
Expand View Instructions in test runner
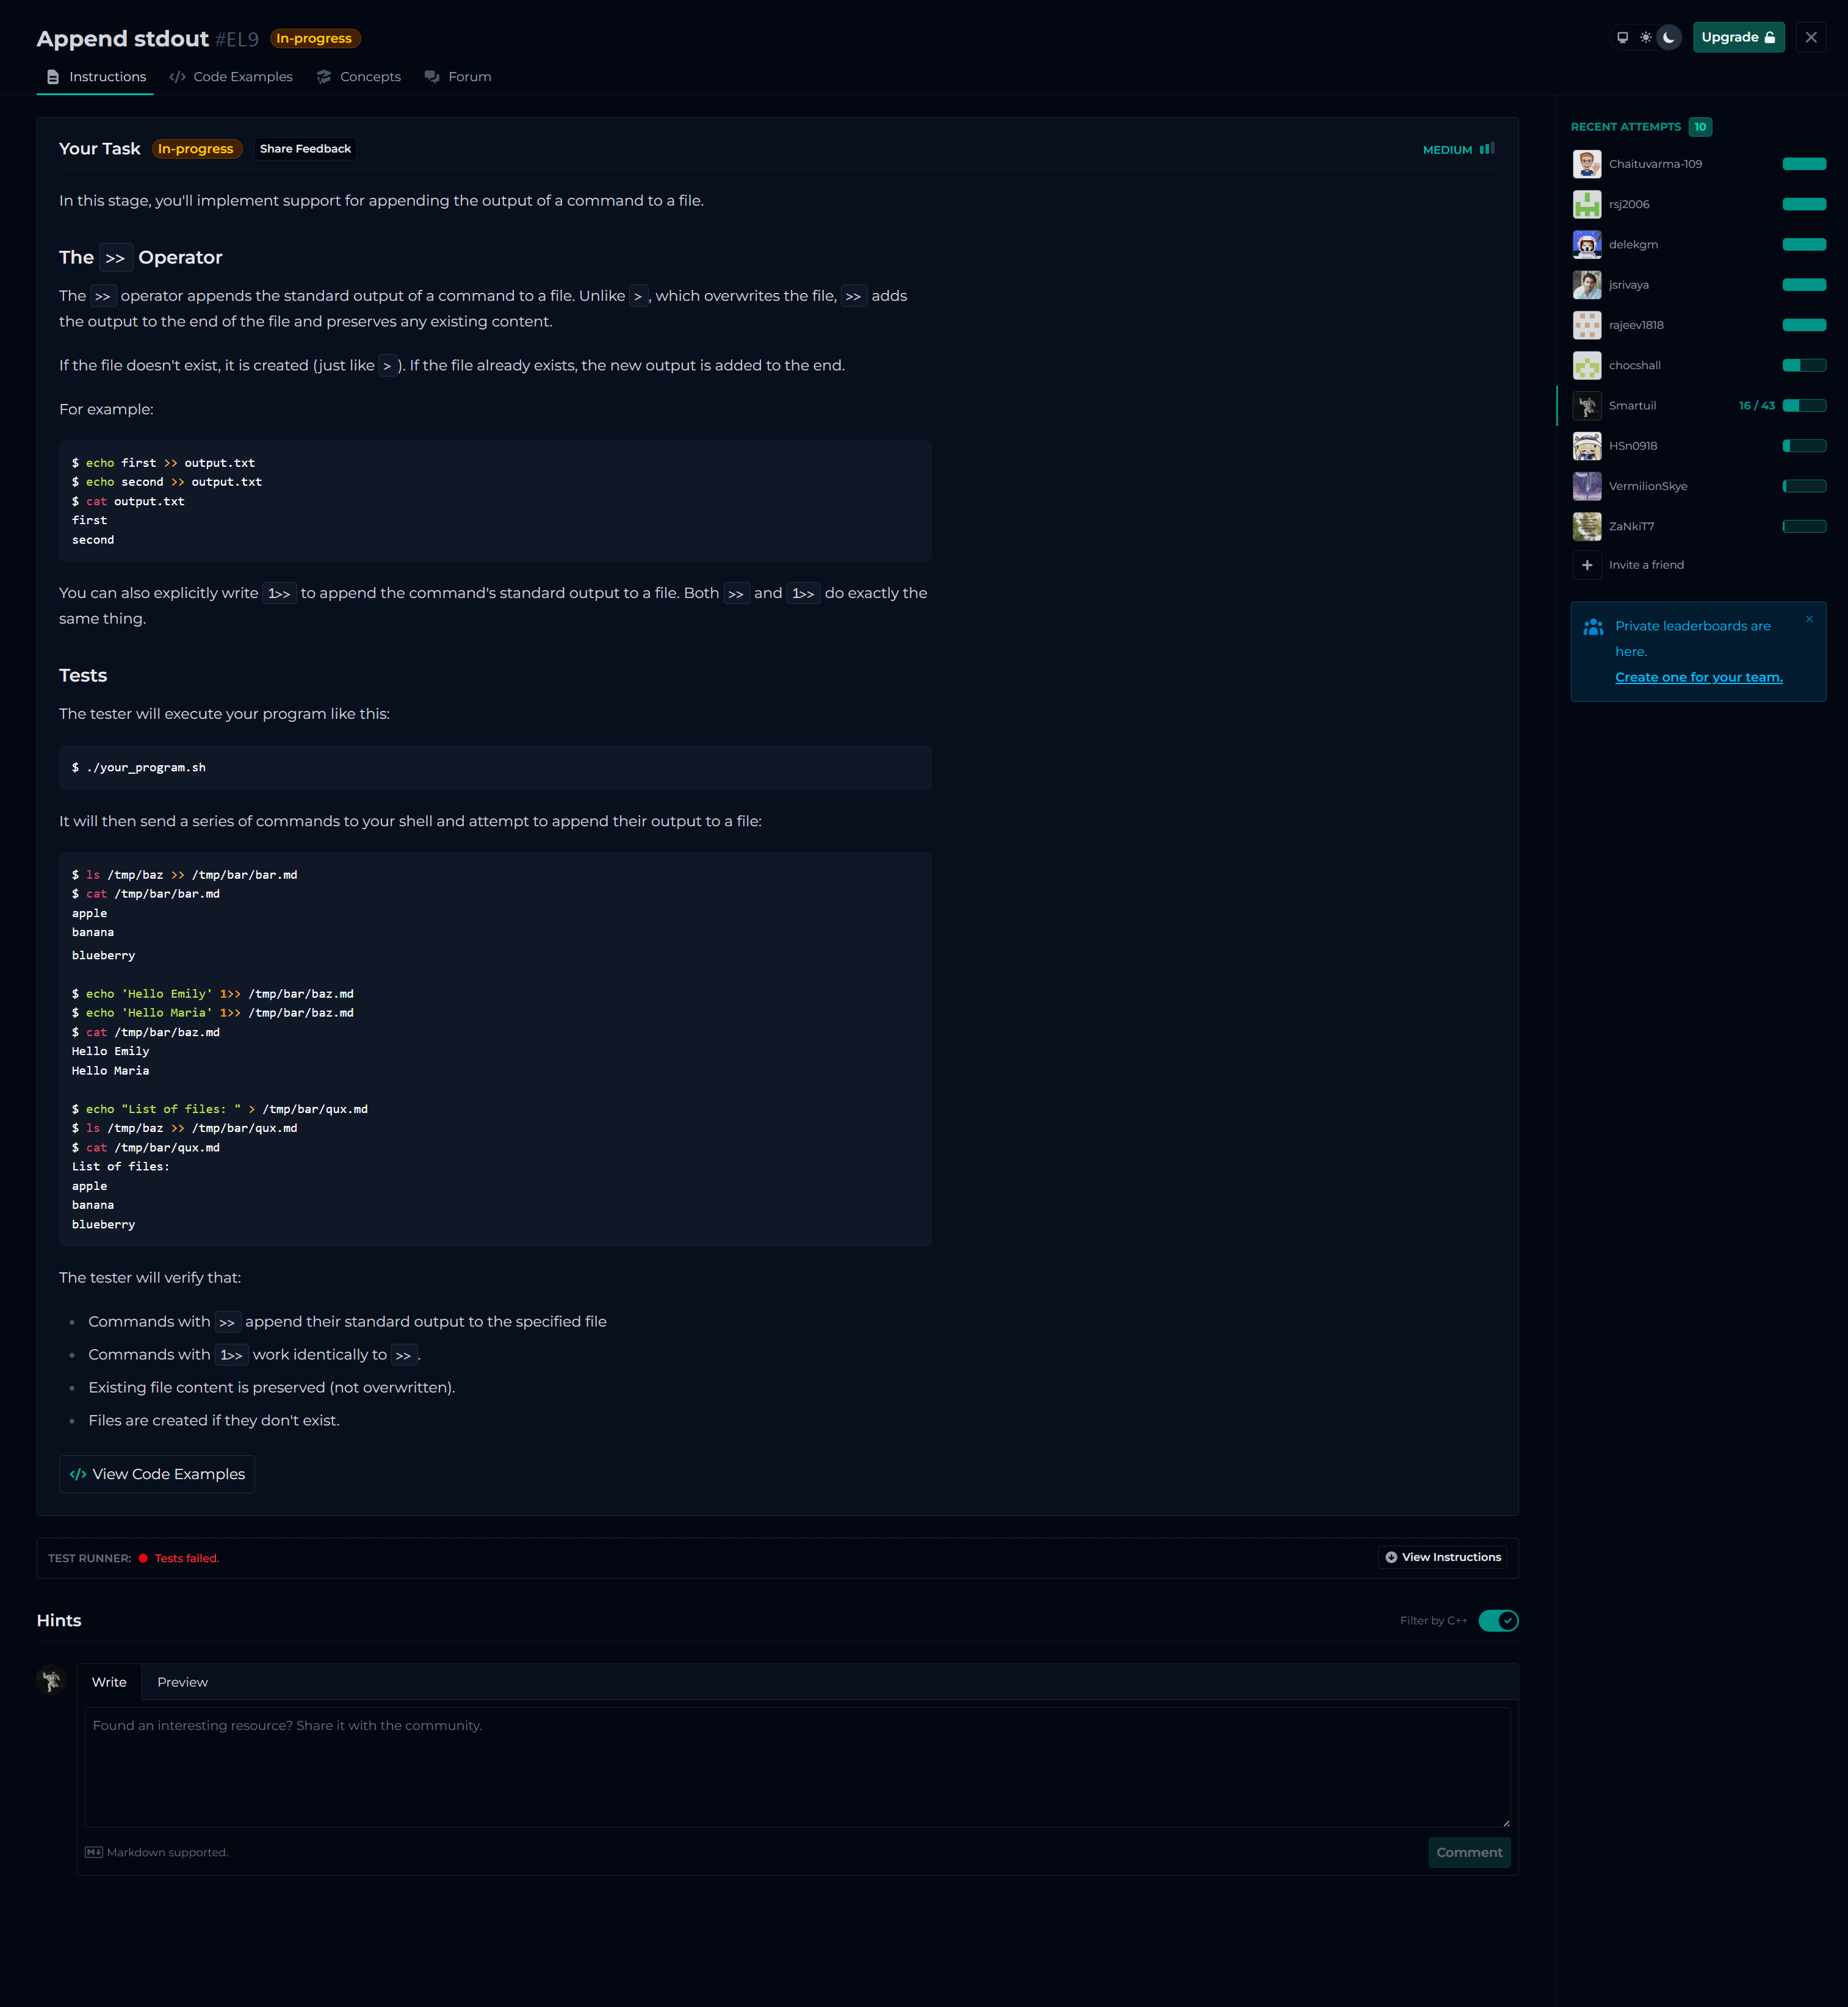tap(1442, 1557)
